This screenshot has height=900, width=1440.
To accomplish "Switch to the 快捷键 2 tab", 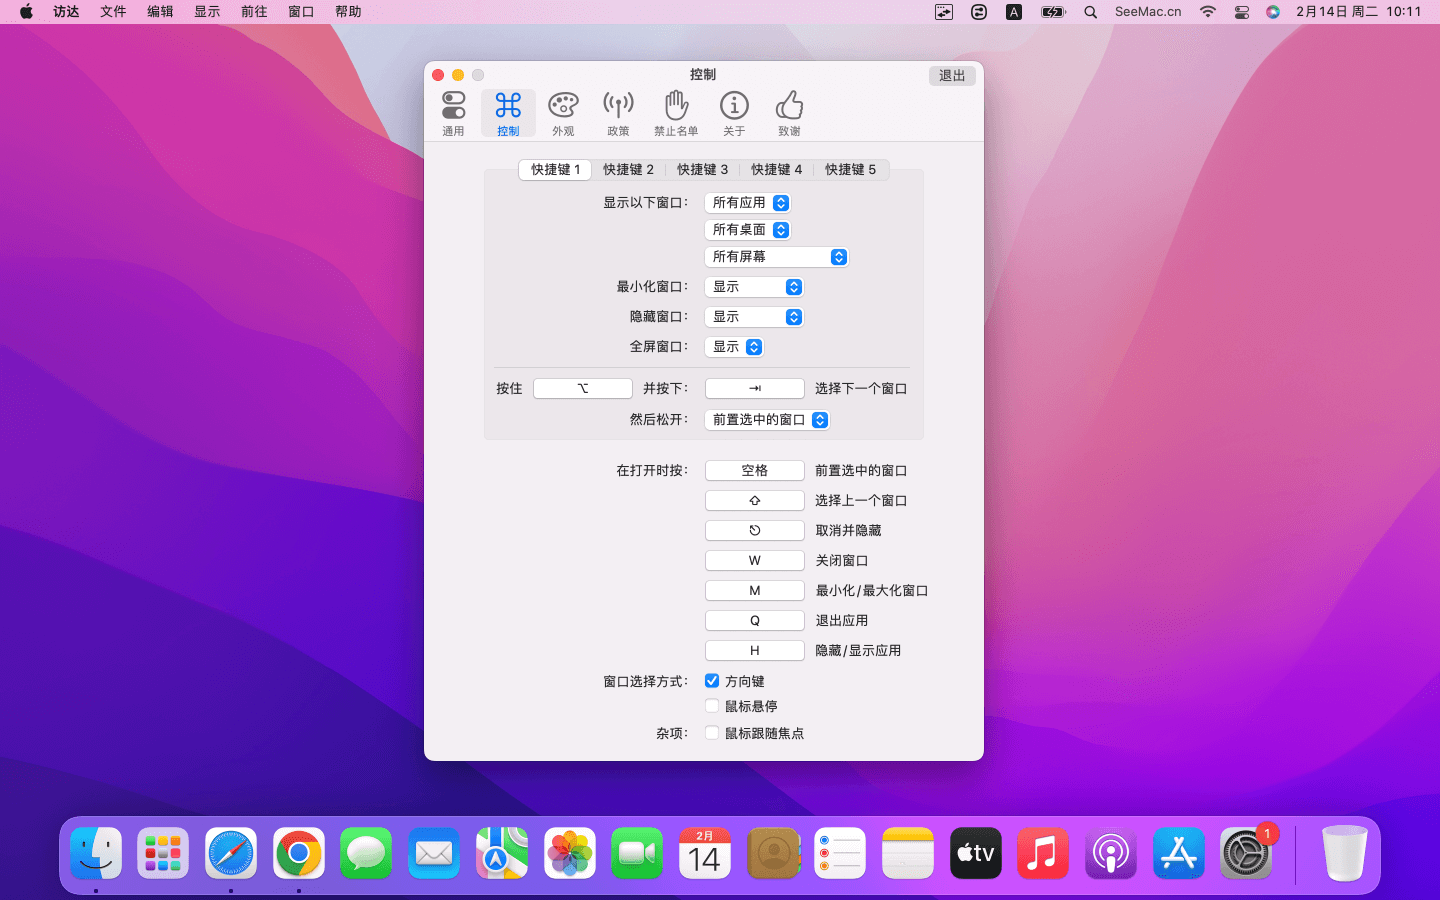I will (x=628, y=170).
